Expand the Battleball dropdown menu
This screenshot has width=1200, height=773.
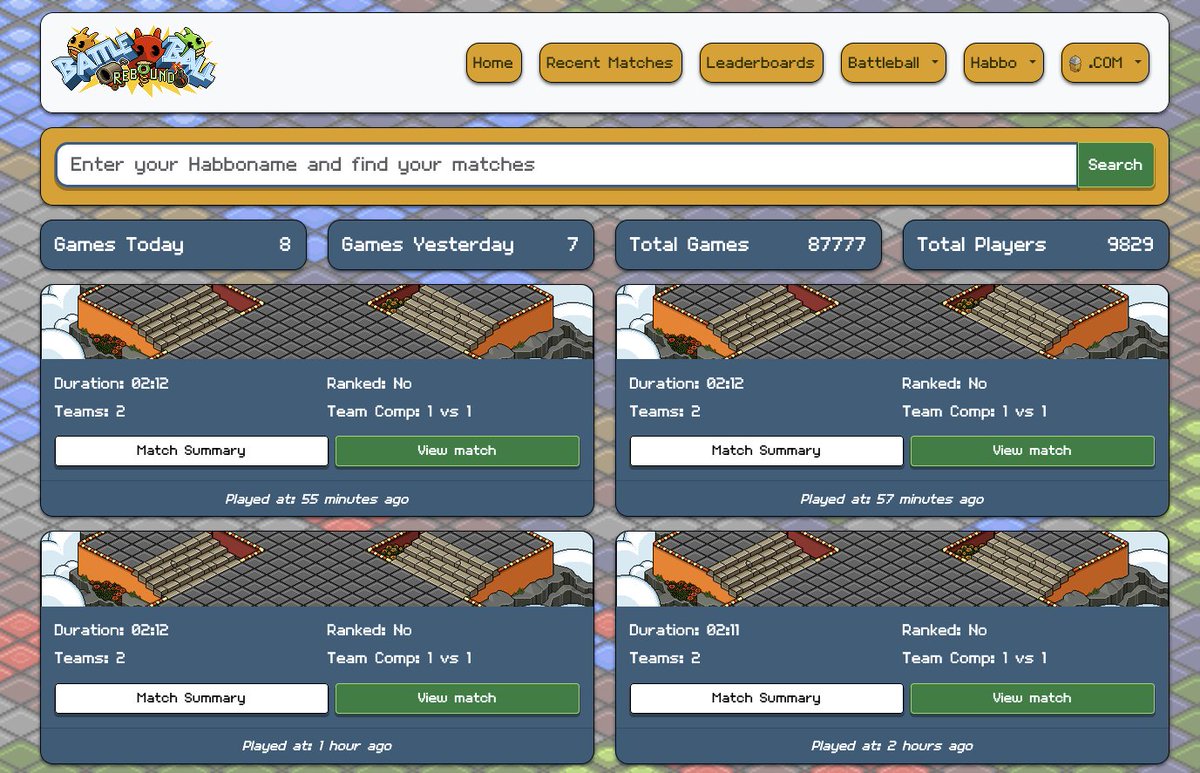click(893, 63)
